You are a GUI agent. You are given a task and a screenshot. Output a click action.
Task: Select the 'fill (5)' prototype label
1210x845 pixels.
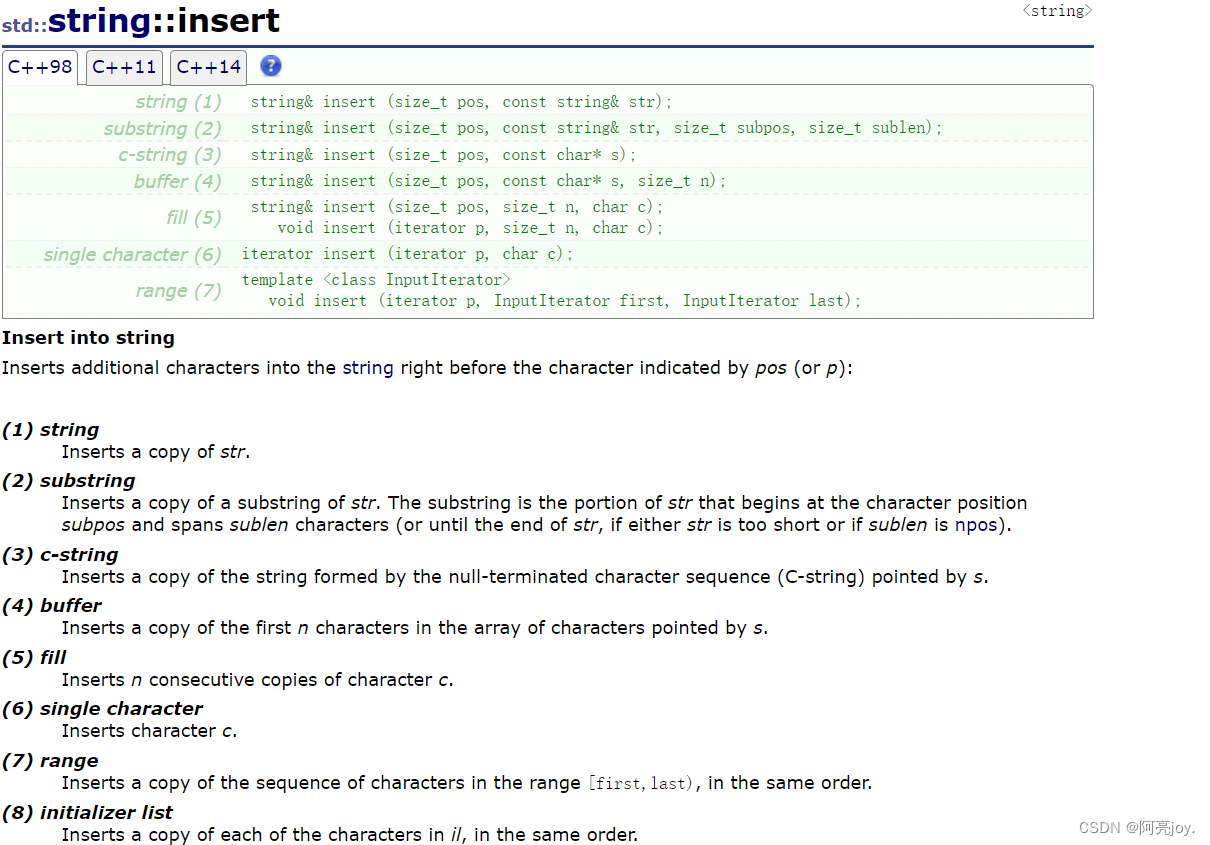tap(193, 218)
